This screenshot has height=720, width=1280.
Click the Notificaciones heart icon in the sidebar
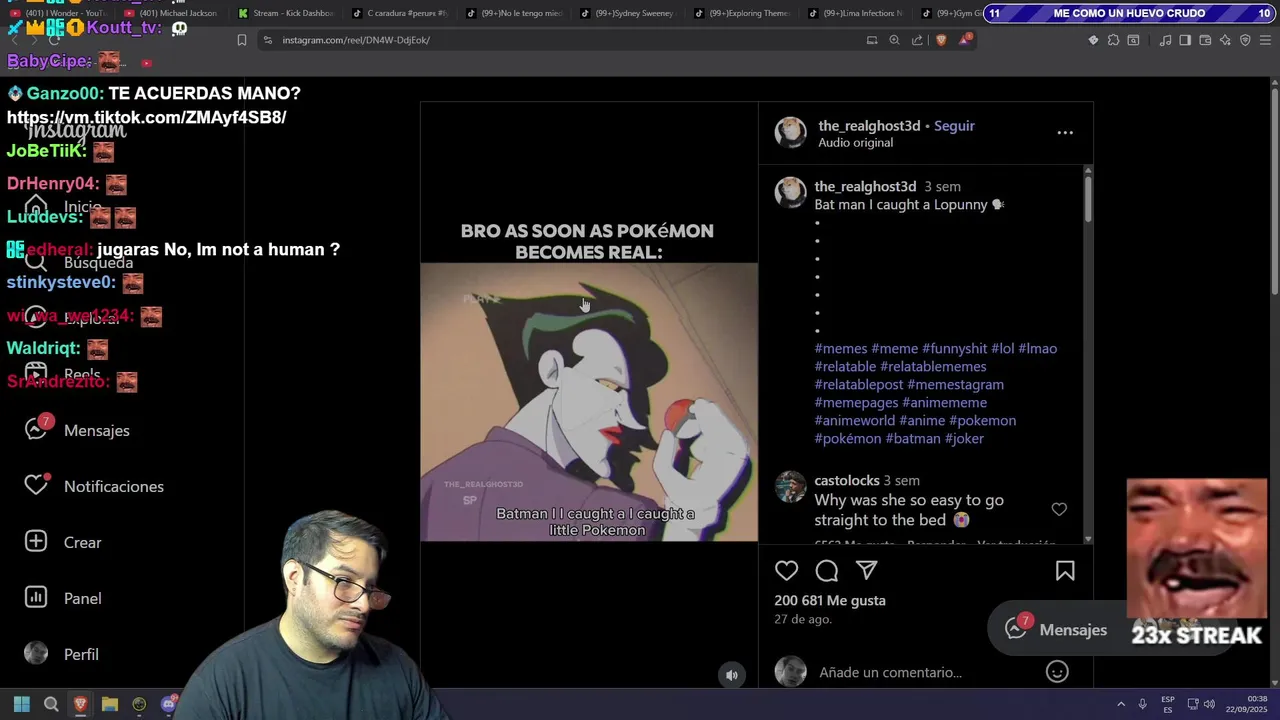[x=36, y=485]
